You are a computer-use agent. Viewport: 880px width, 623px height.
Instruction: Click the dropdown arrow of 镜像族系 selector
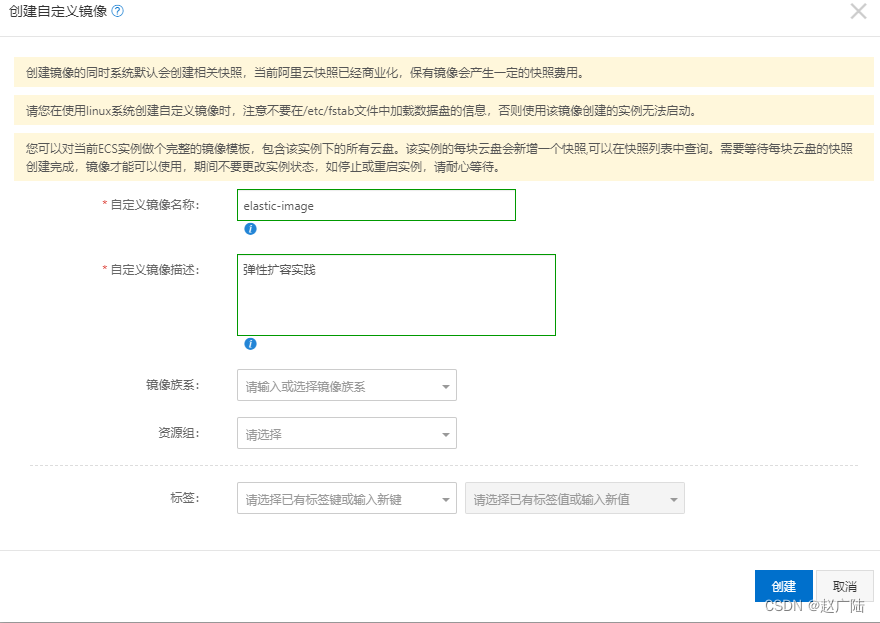click(444, 385)
